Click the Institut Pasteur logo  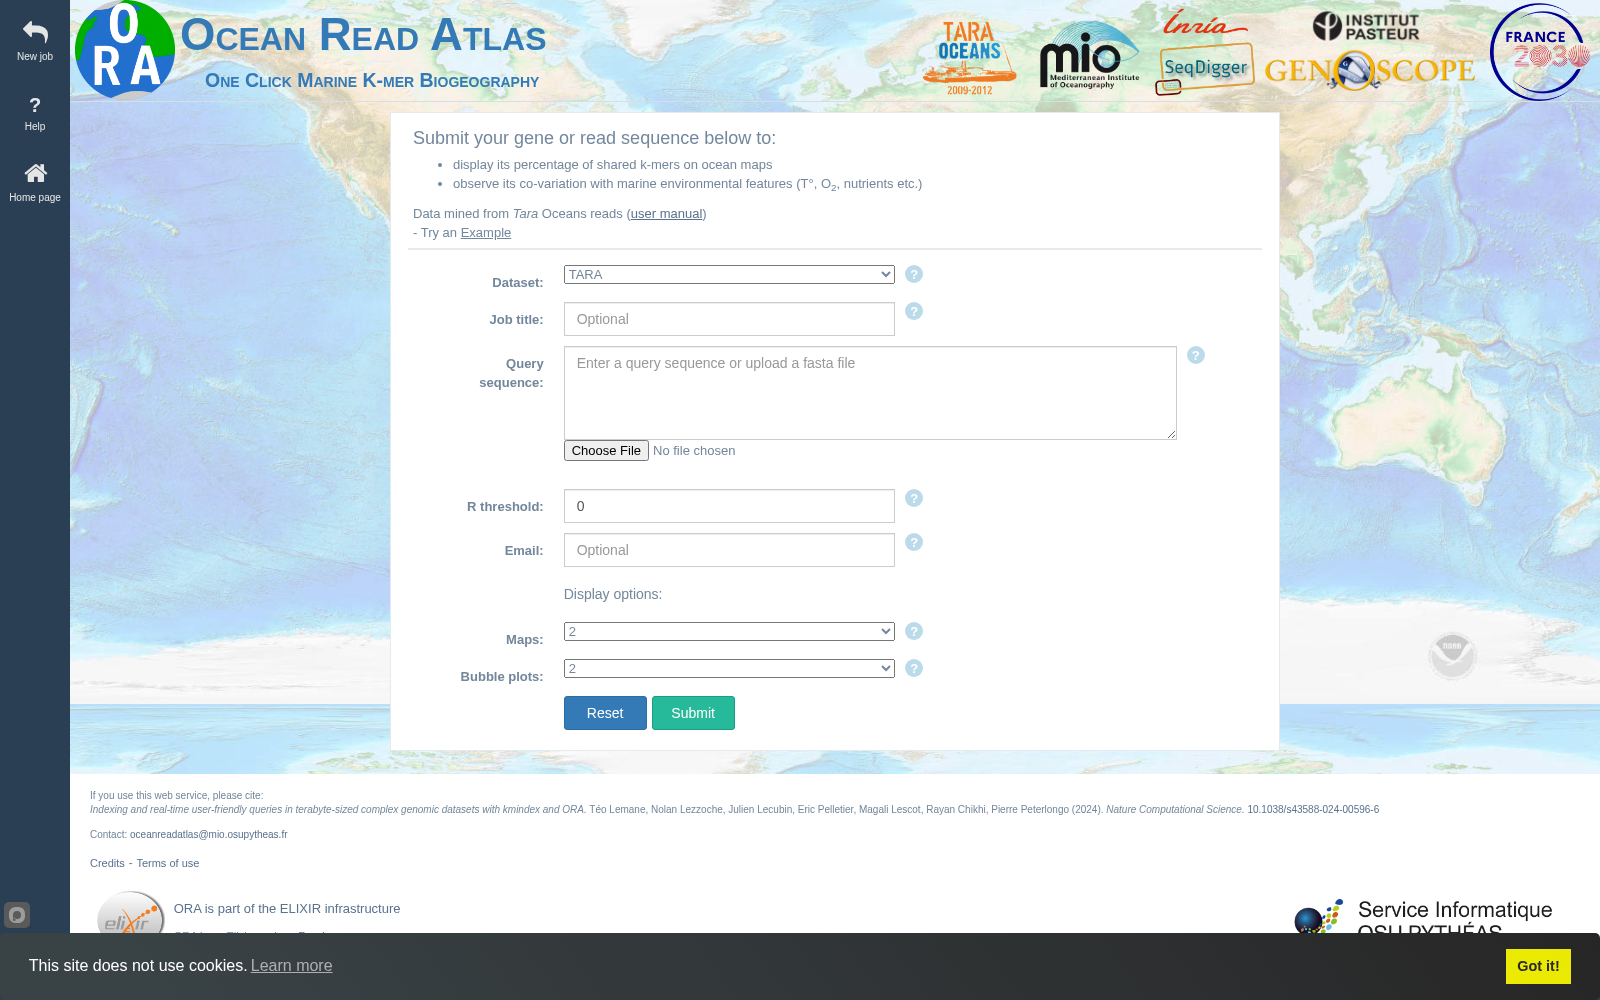1366,26
